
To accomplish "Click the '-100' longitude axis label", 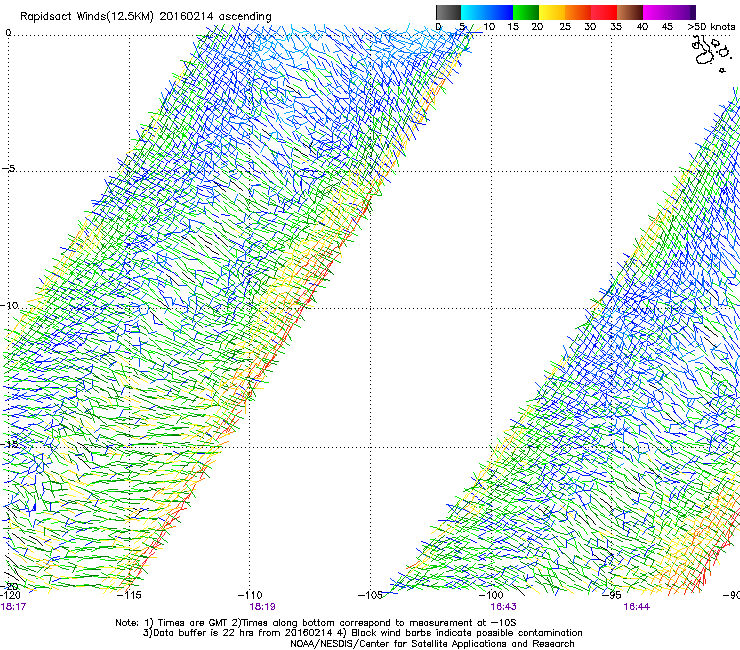I will (x=491, y=595).
